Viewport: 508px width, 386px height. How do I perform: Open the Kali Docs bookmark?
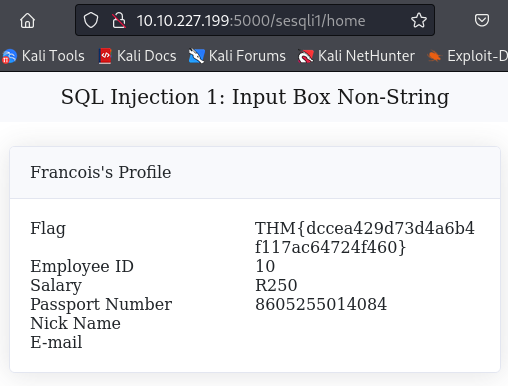click(x=138, y=56)
